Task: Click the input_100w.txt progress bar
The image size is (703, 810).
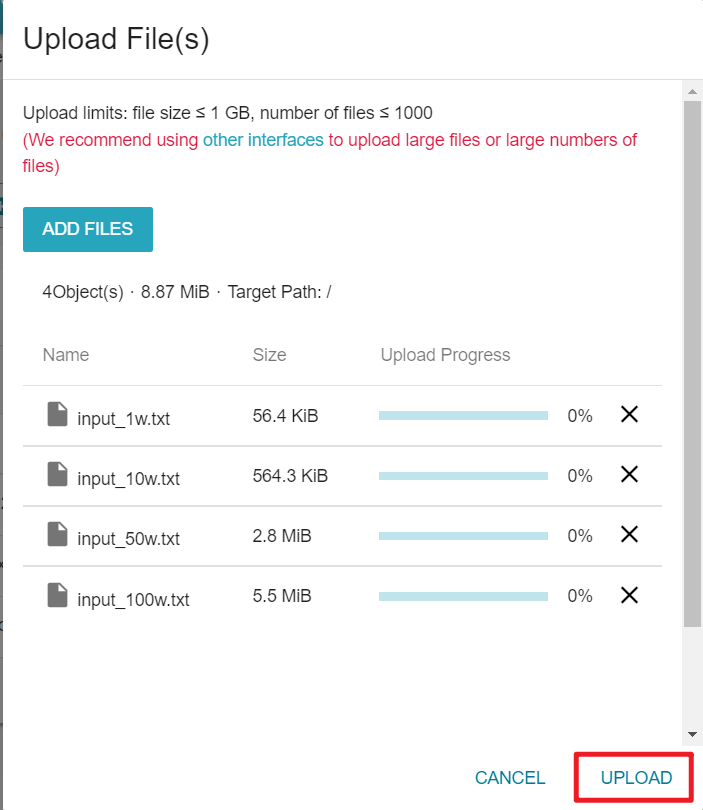Action: 463,597
